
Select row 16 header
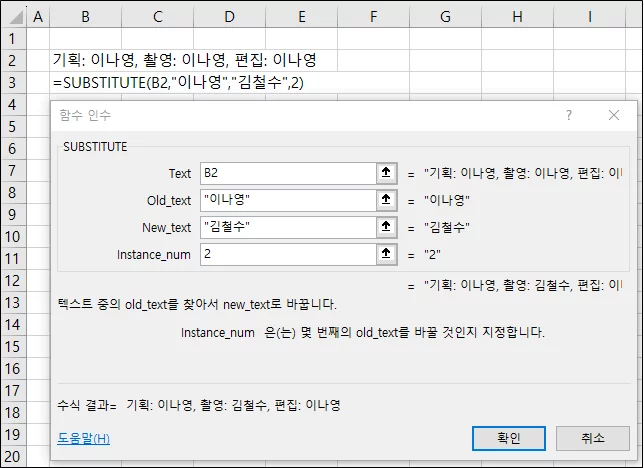pyautogui.click(x=14, y=369)
